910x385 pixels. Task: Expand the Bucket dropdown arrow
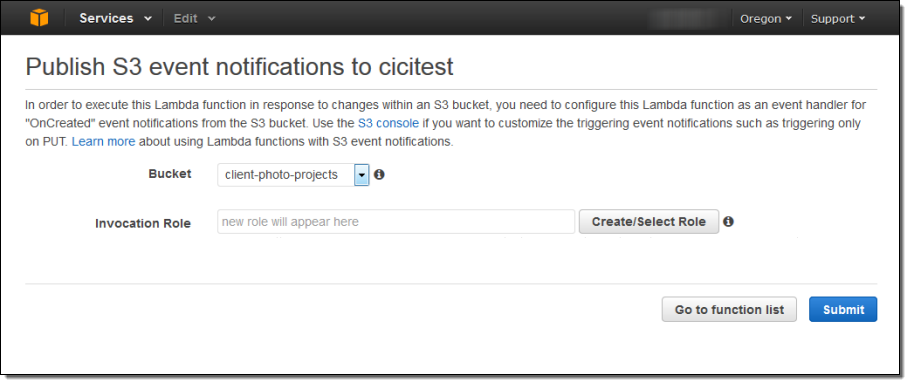click(x=362, y=175)
